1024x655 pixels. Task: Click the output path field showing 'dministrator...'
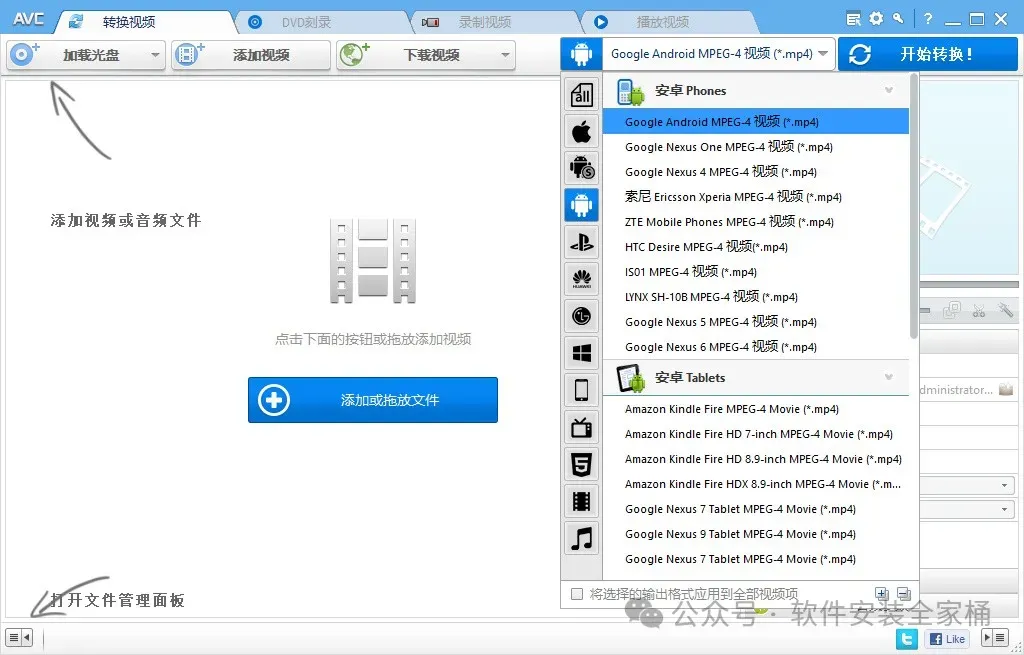pos(957,390)
